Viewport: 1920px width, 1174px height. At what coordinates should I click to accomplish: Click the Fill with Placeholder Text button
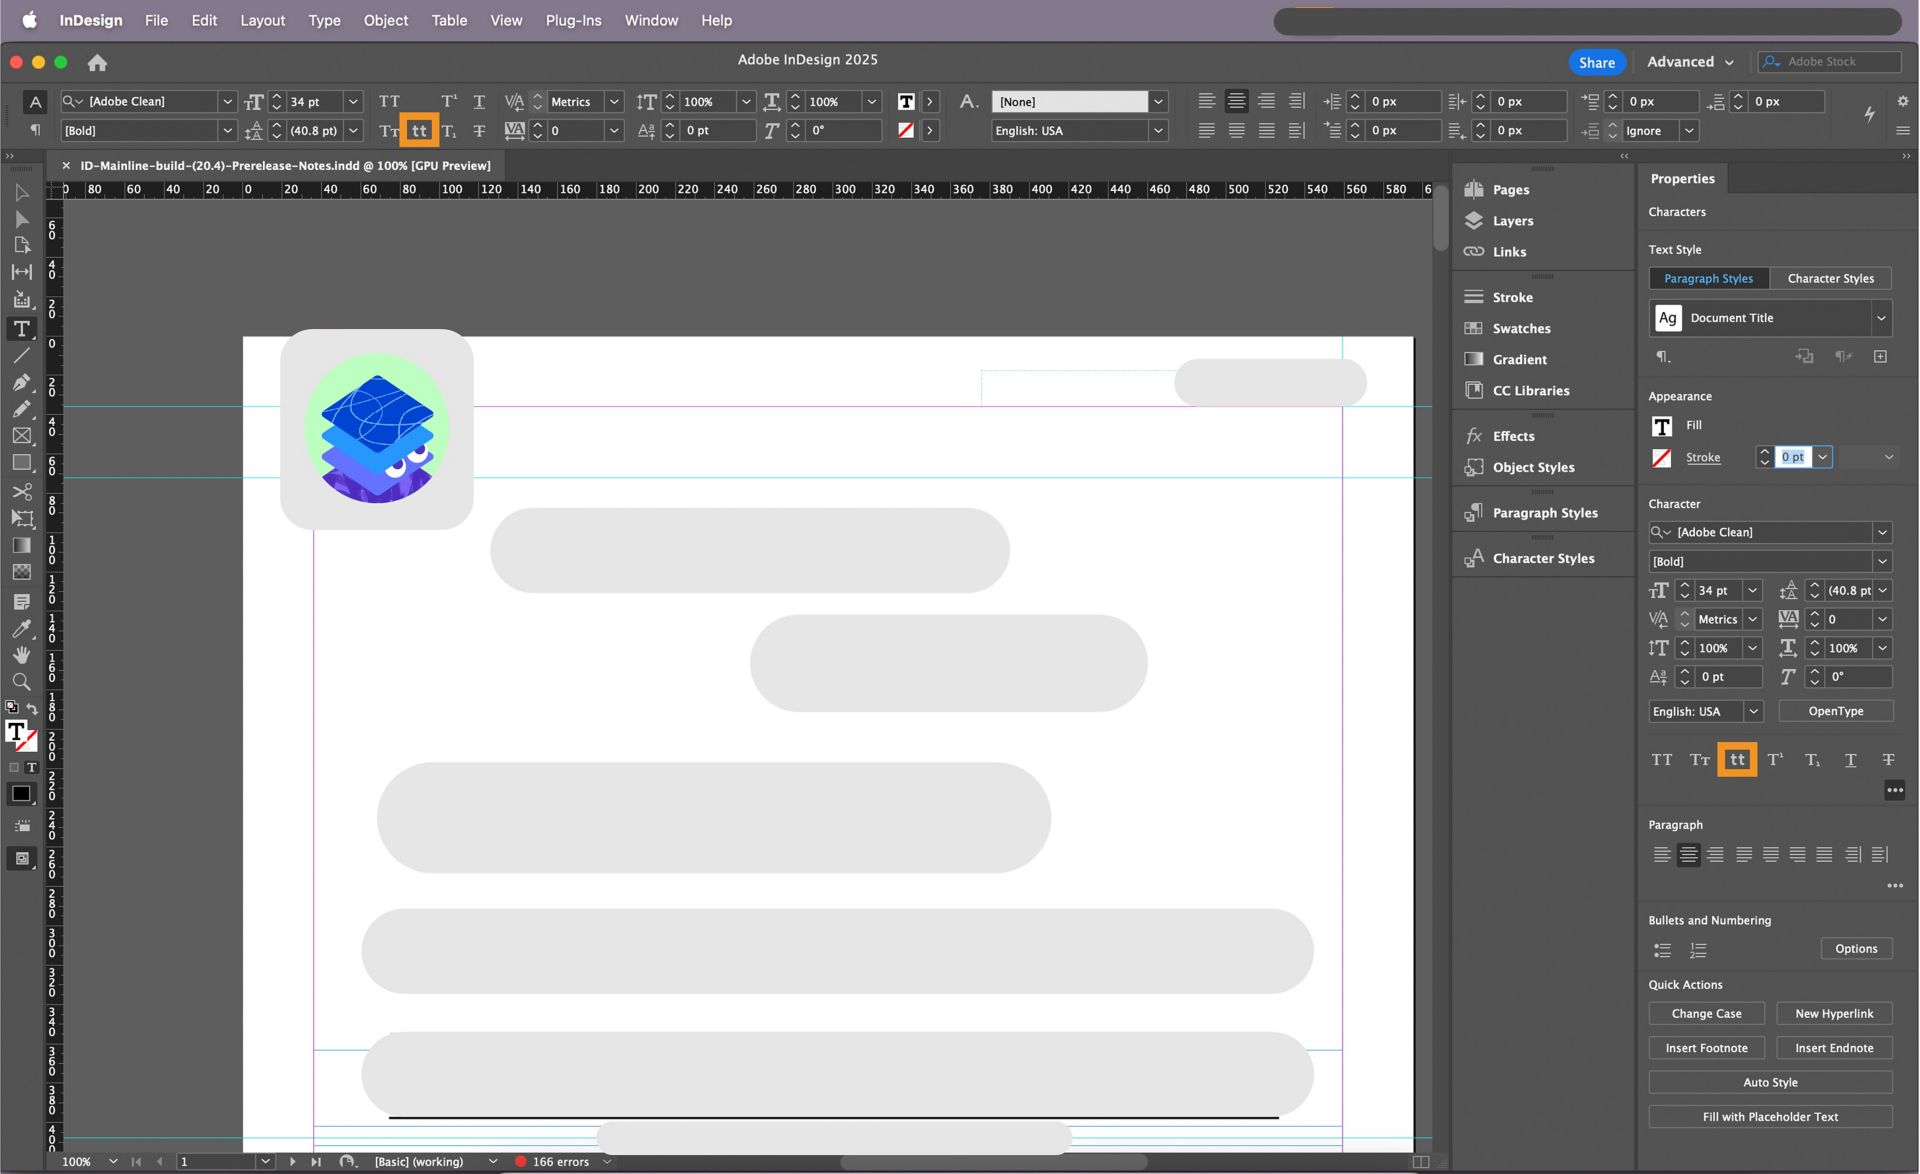click(x=1770, y=1116)
